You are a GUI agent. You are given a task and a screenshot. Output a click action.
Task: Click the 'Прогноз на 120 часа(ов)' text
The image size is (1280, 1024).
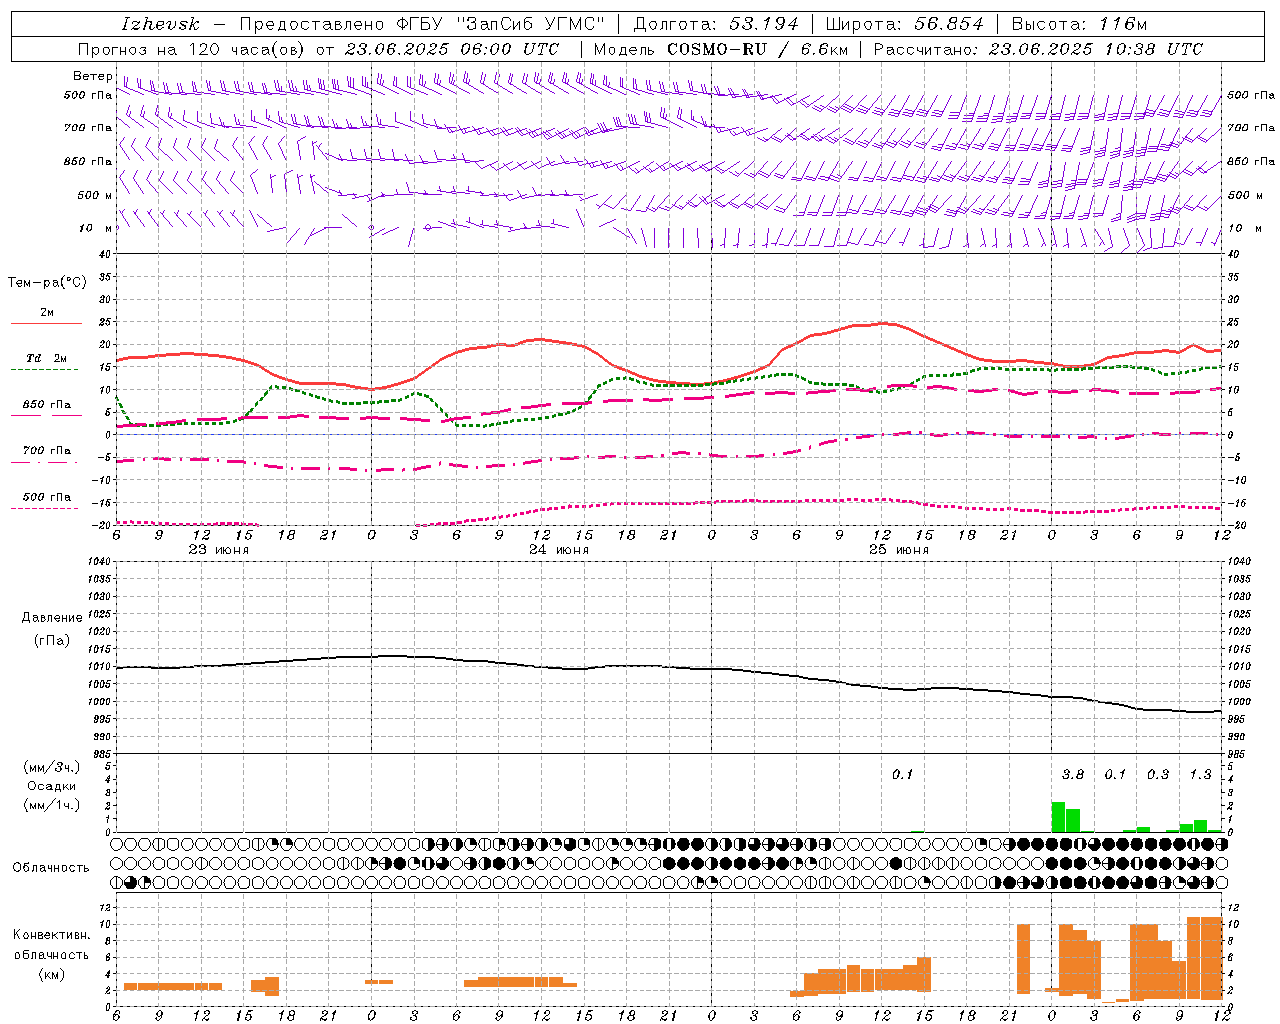coord(190,49)
